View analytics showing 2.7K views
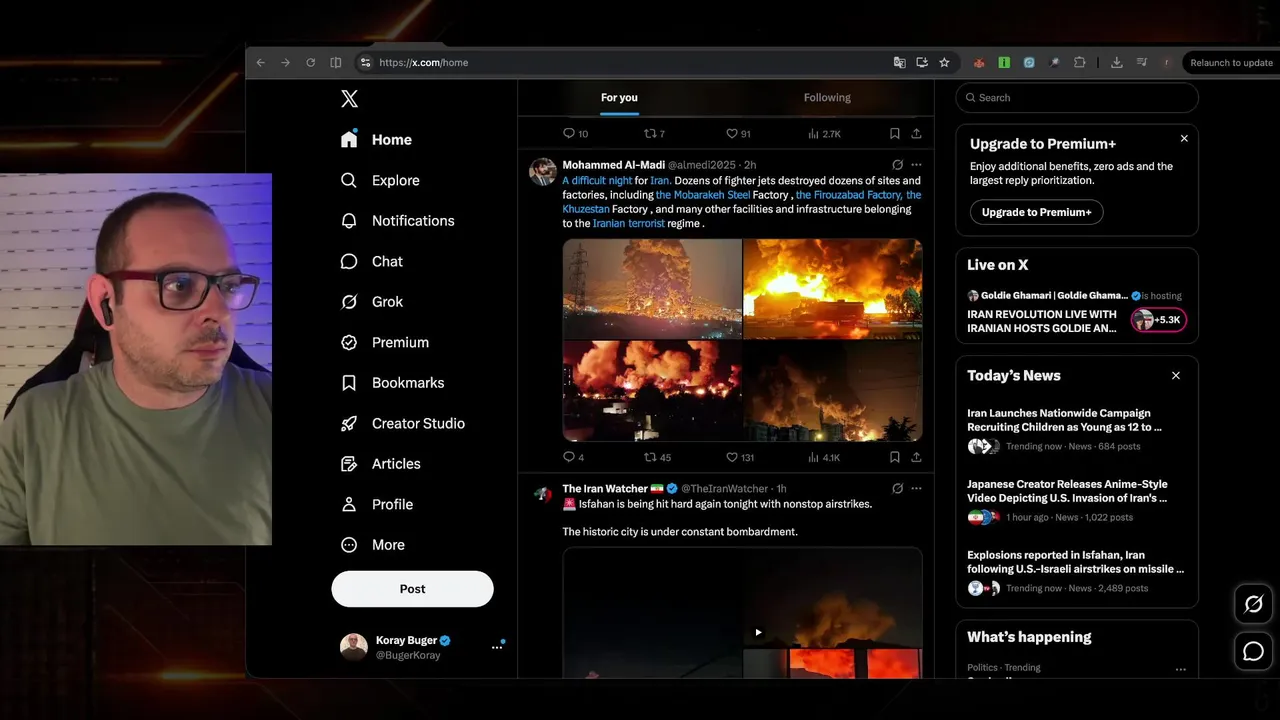The height and width of the screenshot is (720, 1280). (x=823, y=133)
